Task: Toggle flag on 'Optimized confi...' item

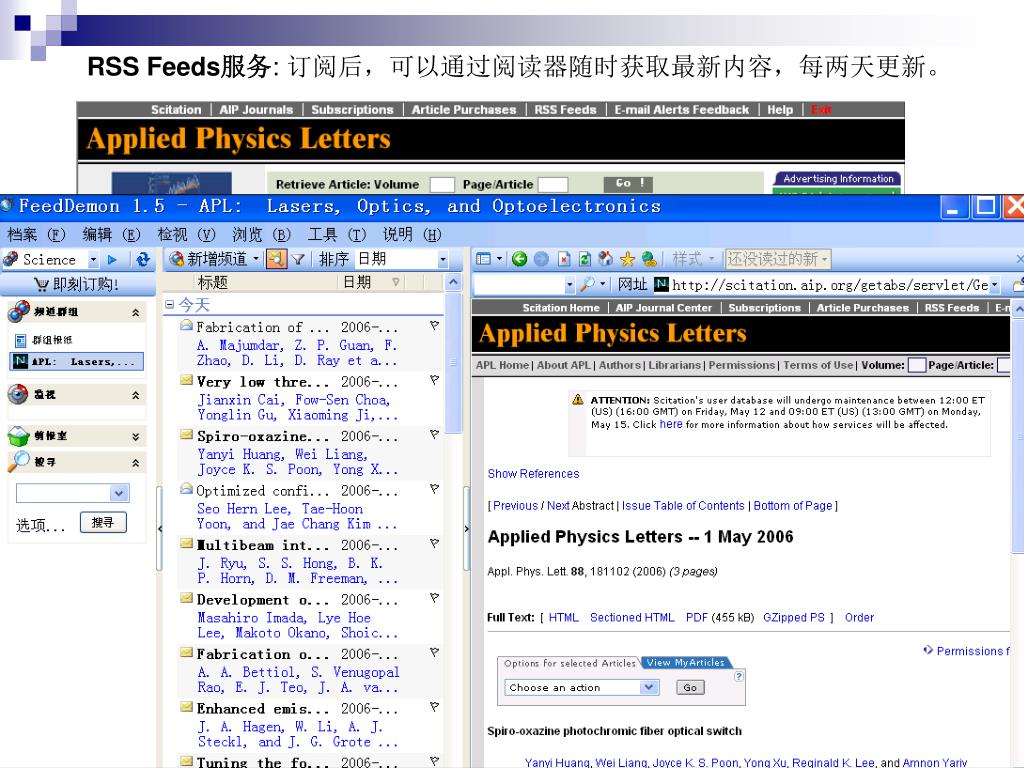Action: click(434, 489)
